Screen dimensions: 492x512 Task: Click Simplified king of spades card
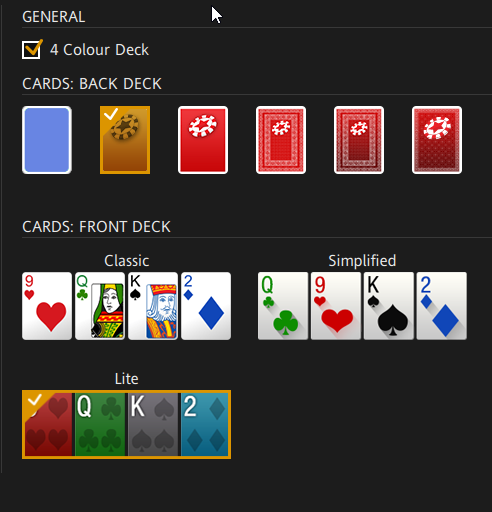click(x=389, y=306)
